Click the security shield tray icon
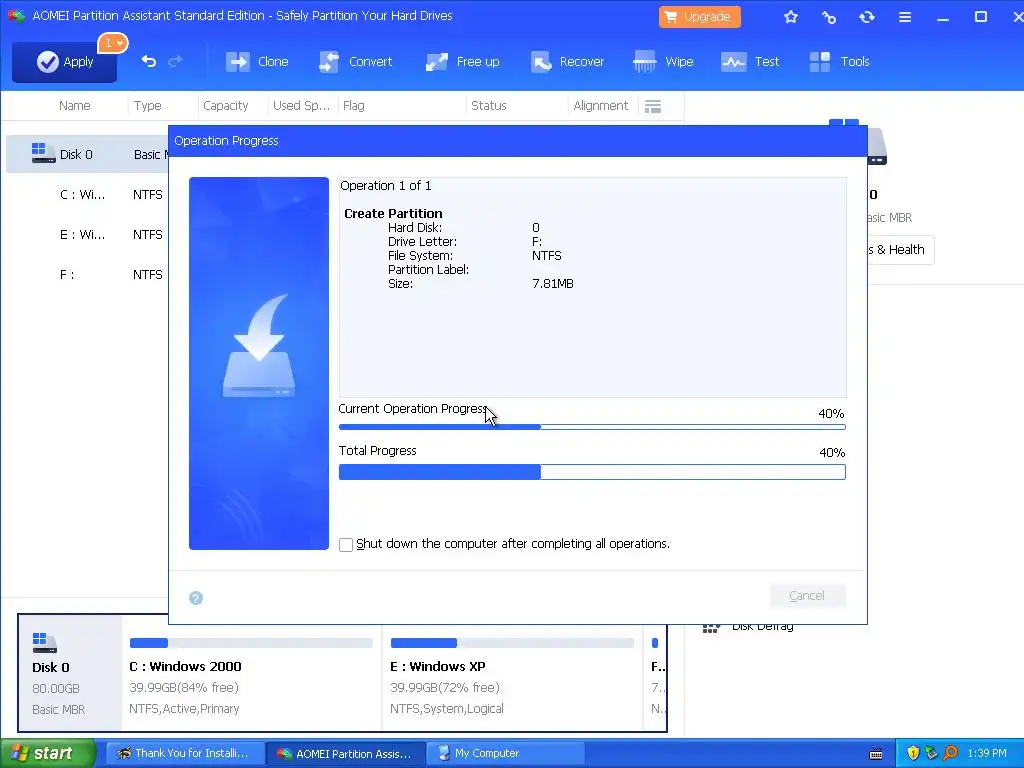 913,754
